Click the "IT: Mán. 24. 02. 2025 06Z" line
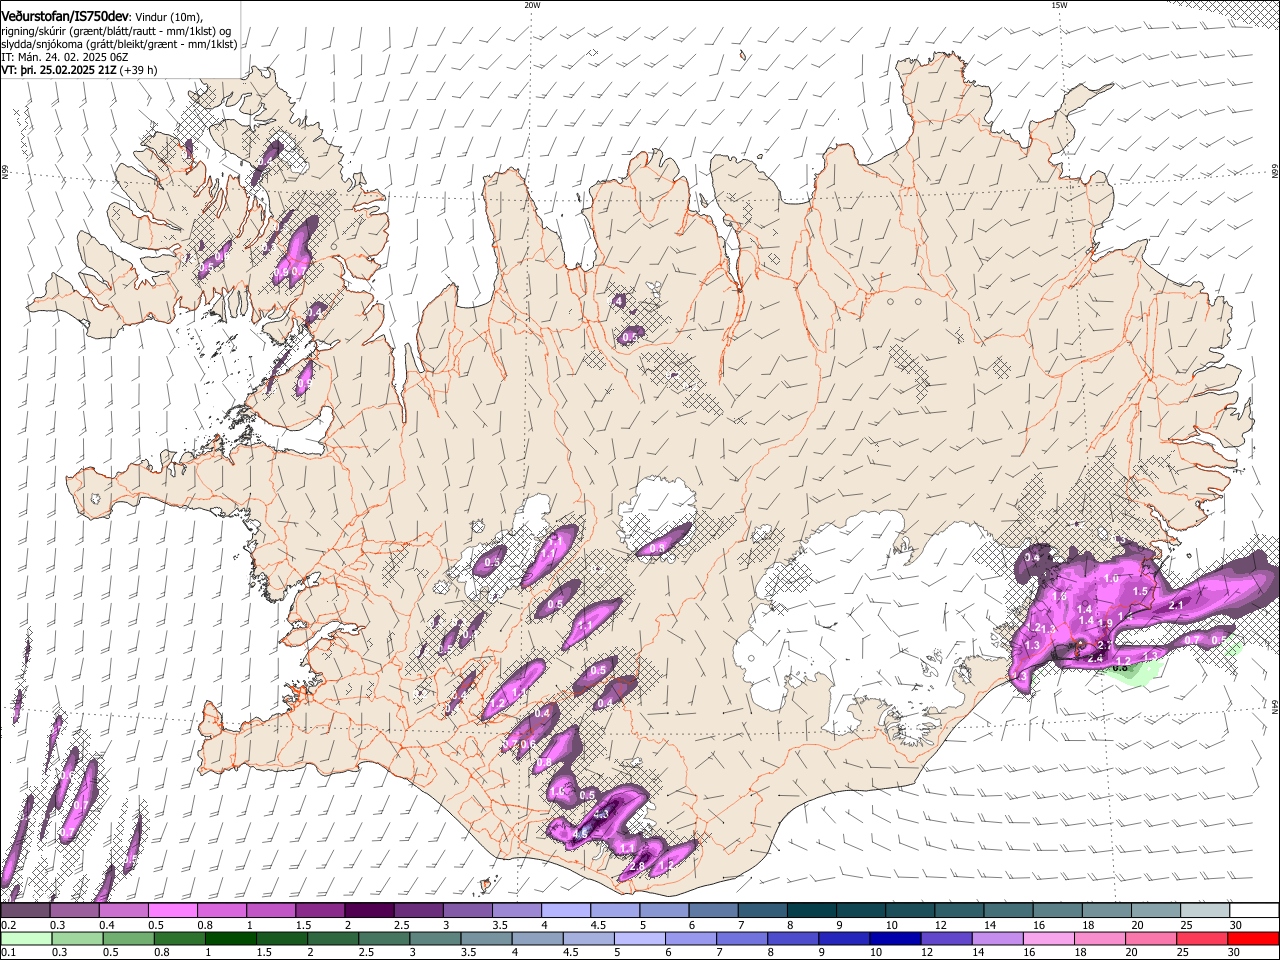The height and width of the screenshot is (960, 1280). tap(65, 57)
